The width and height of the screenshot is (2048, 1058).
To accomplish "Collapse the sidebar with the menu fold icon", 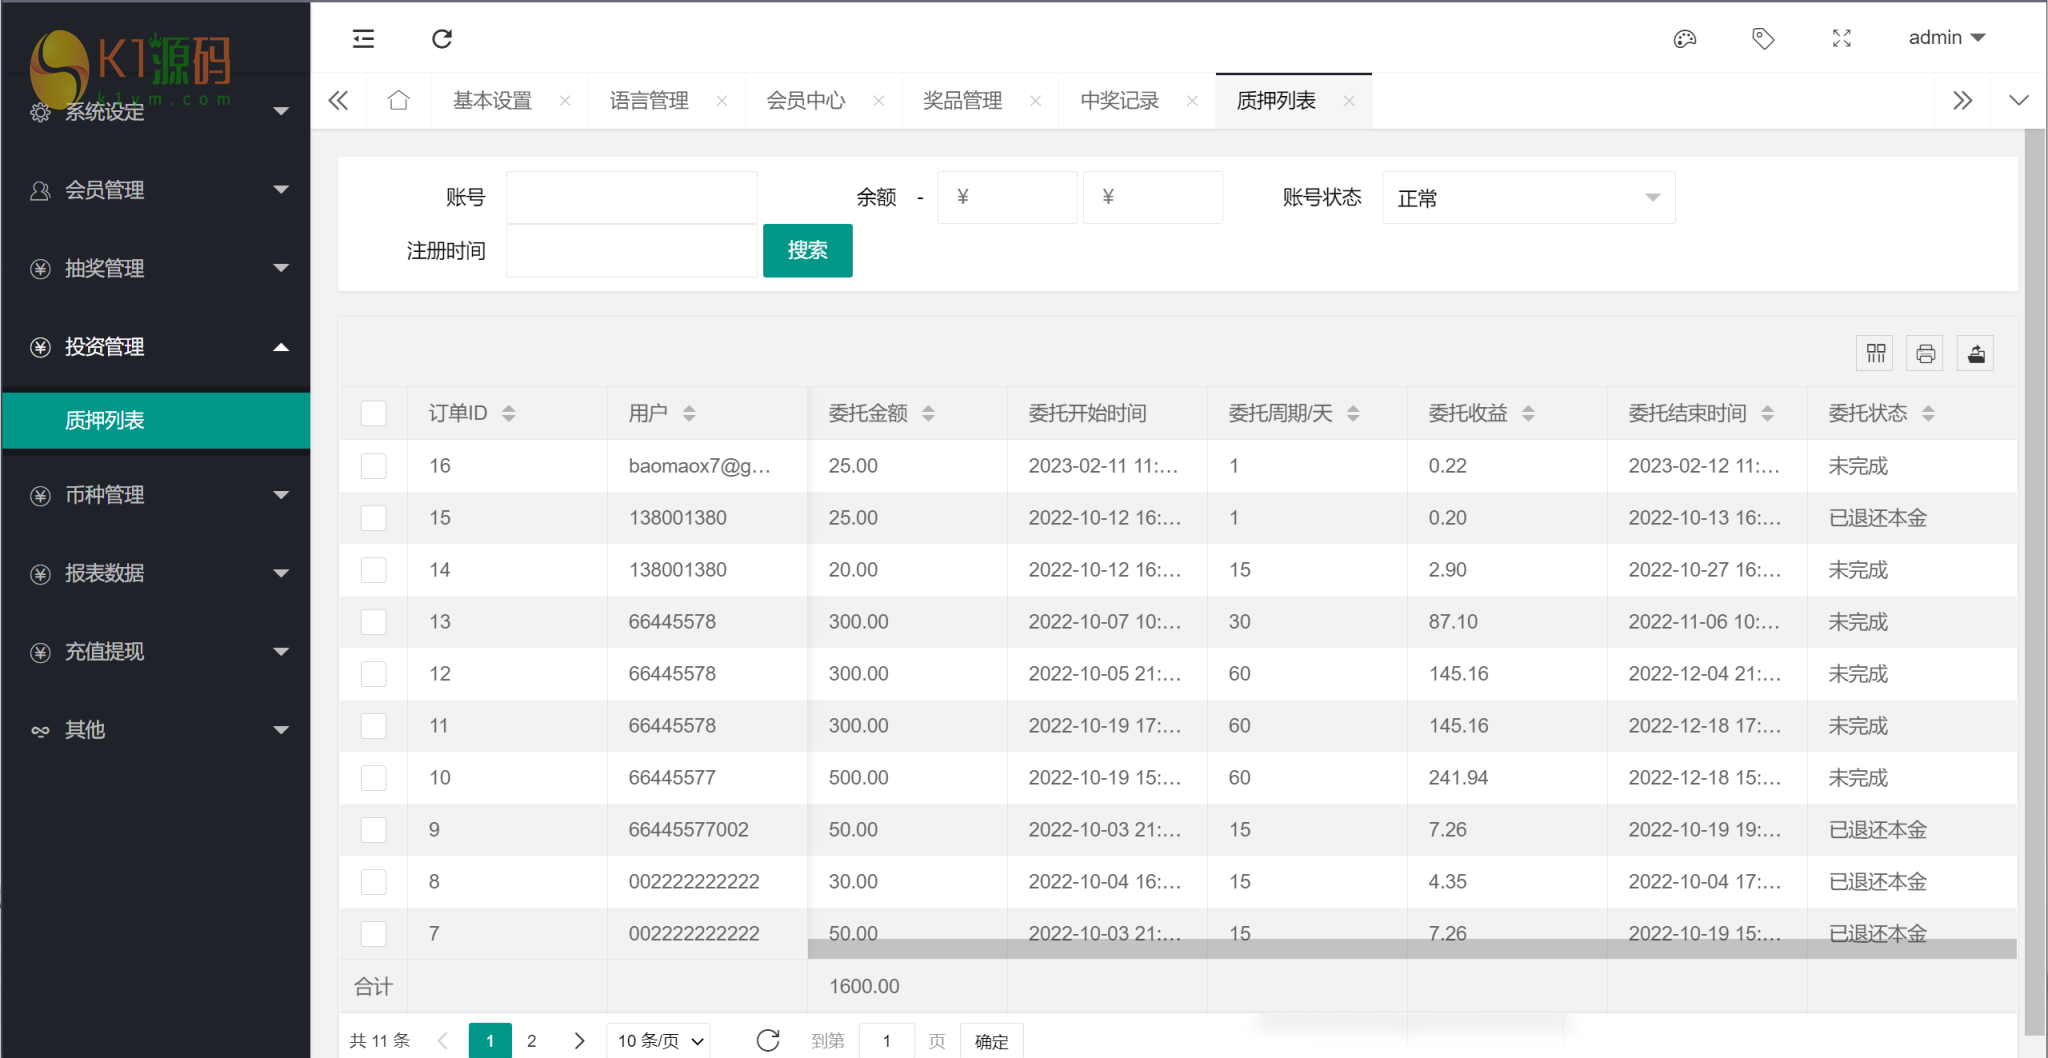I will (x=363, y=39).
